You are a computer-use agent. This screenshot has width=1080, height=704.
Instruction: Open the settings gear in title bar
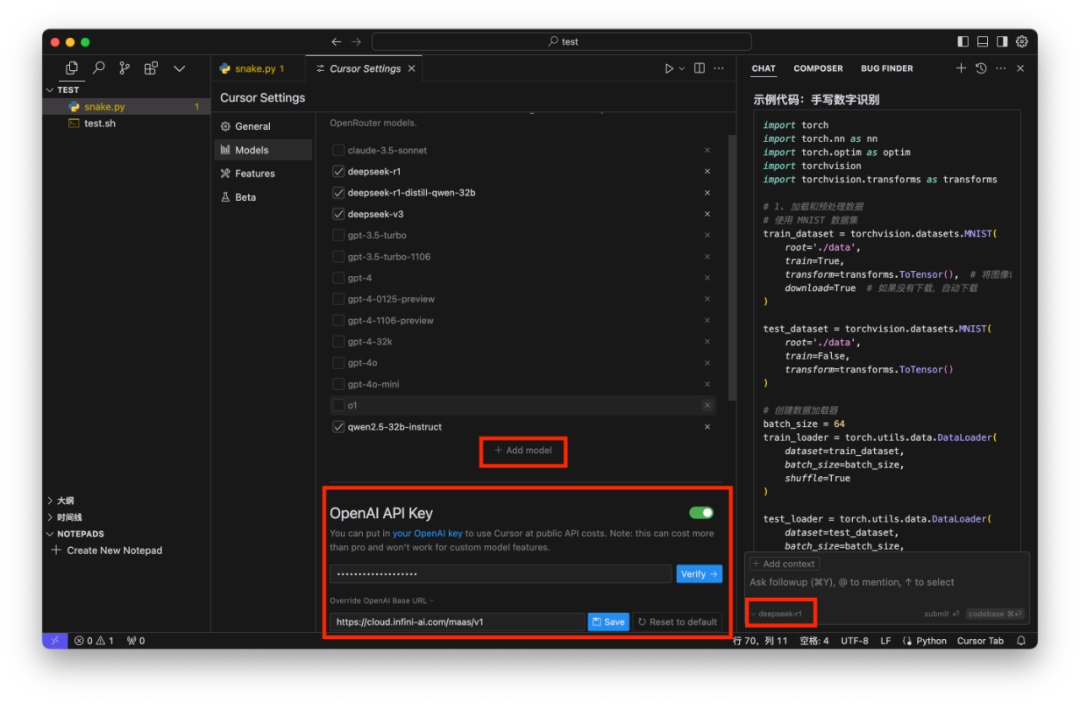pos(1022,41)
